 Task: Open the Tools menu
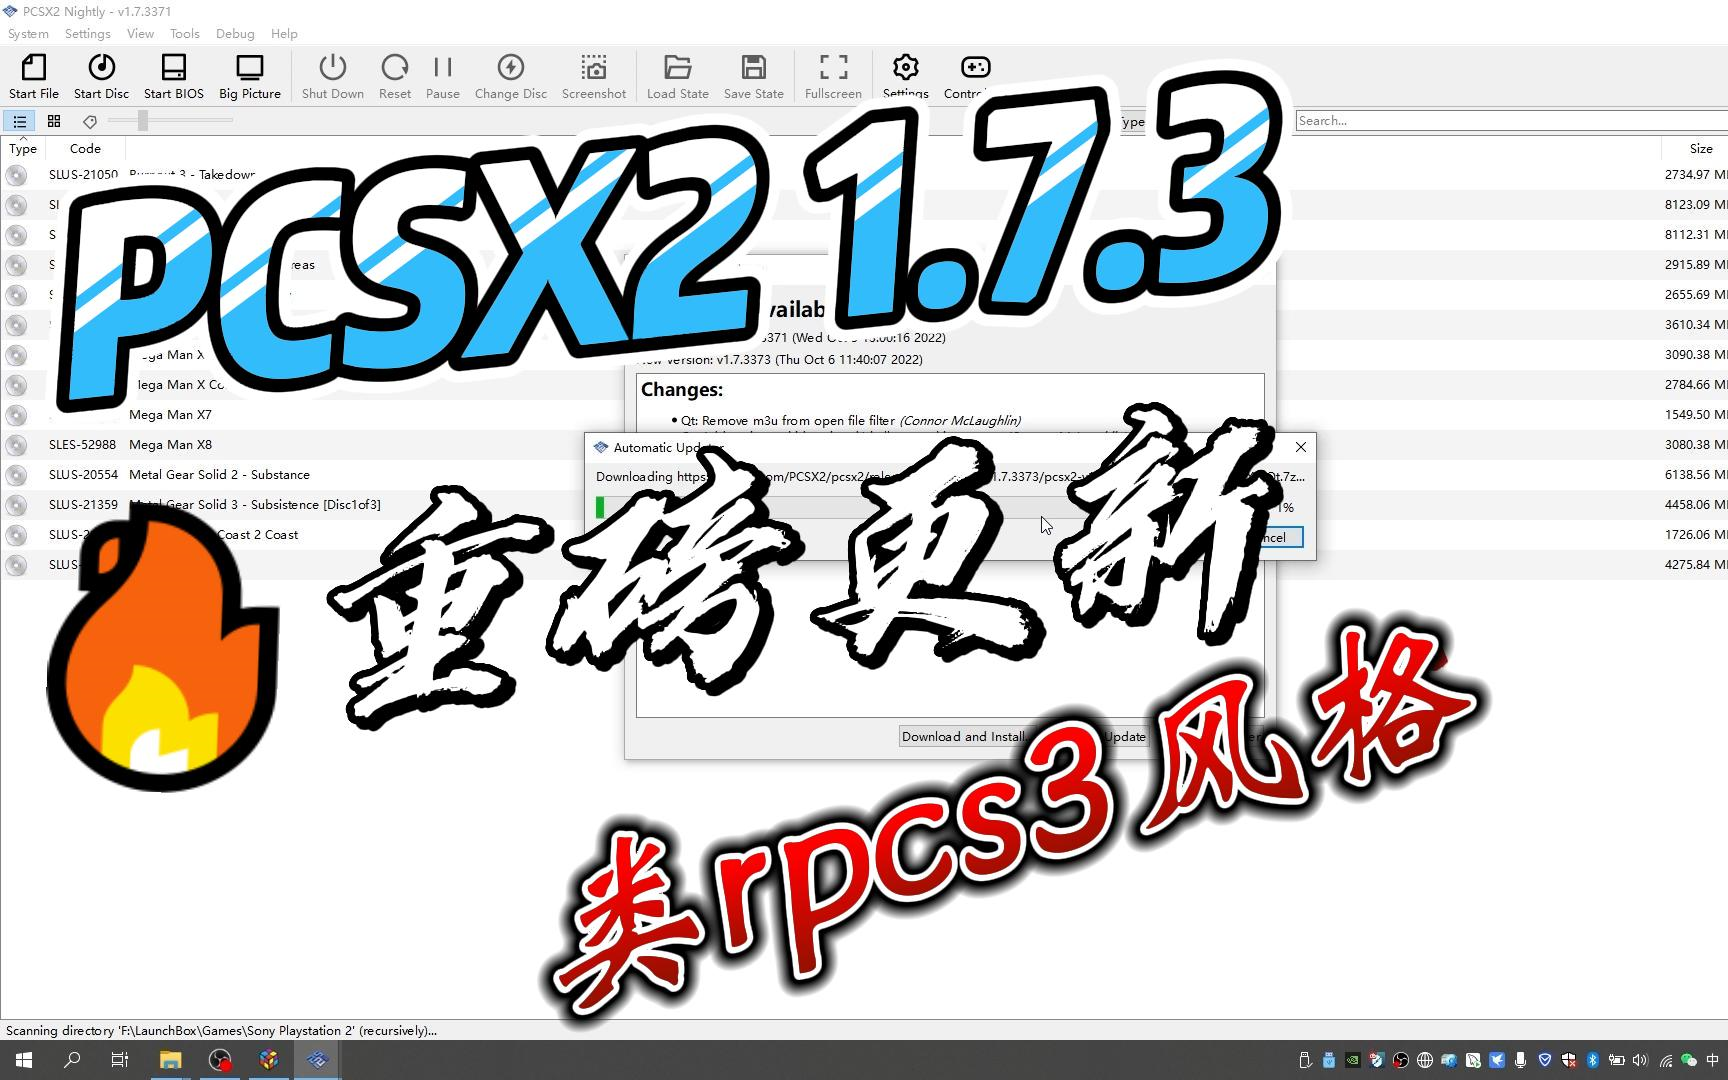185,33
